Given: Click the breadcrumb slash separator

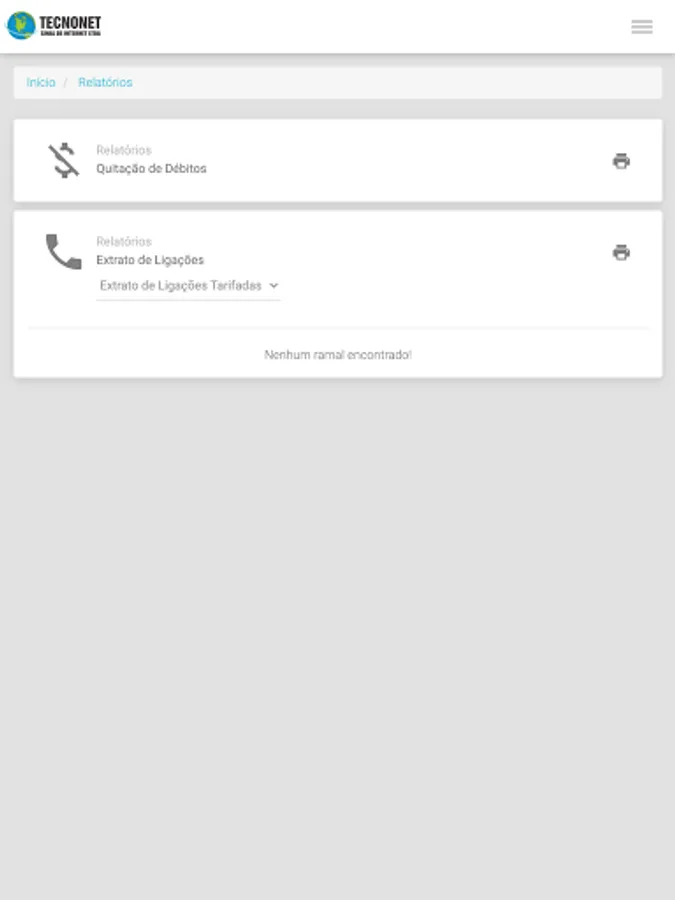Looking at the screenshot, I should 66,83.
